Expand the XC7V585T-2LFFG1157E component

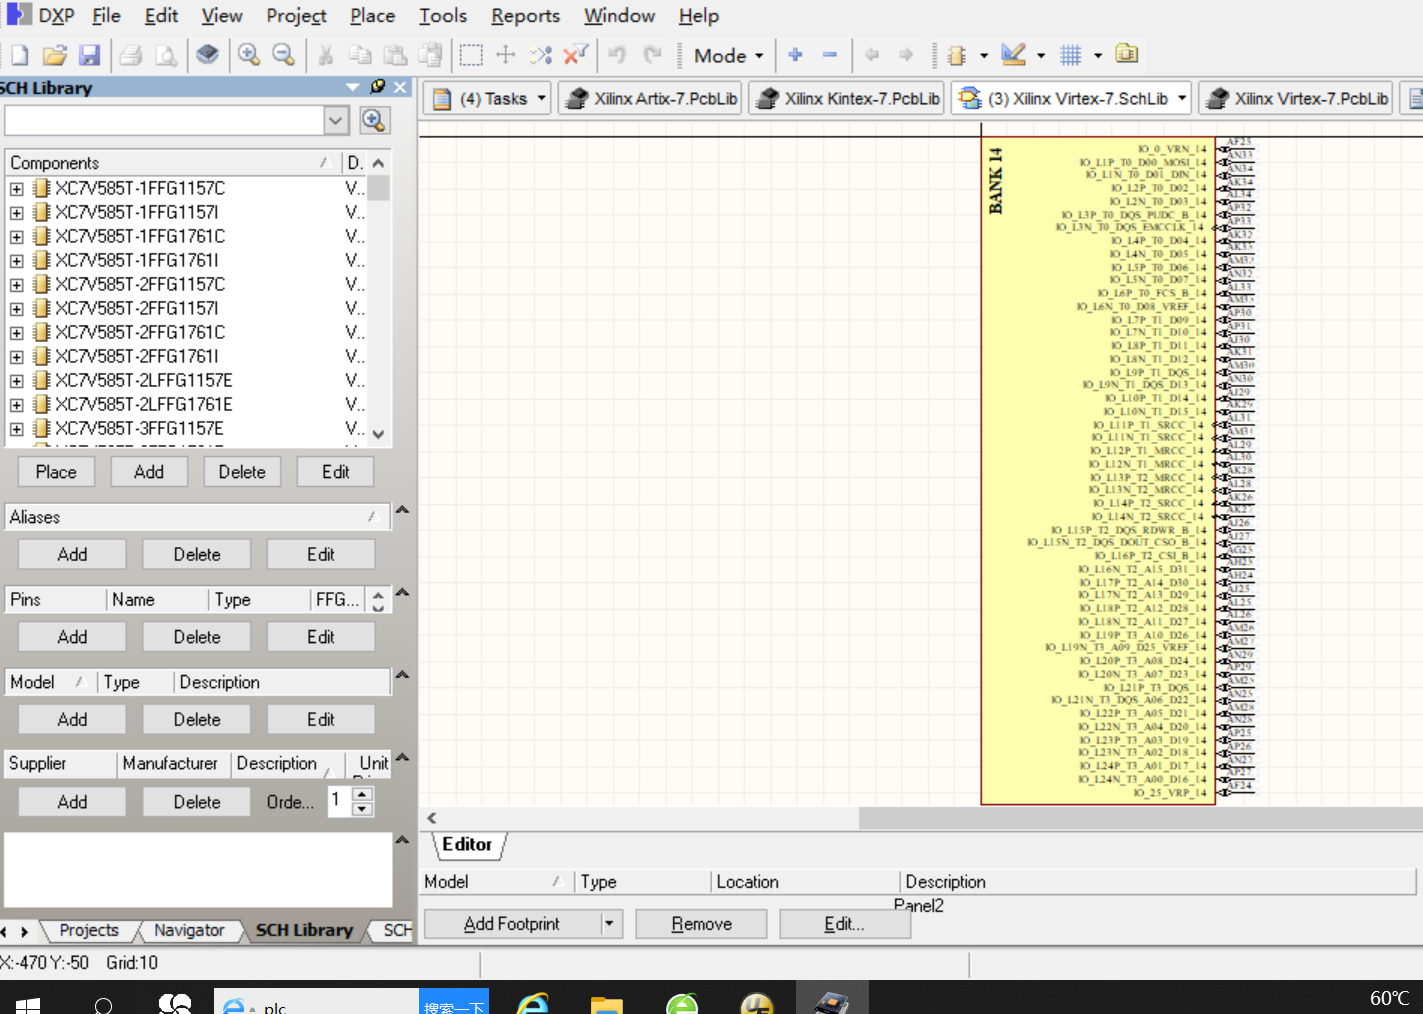pyautogui.click(x=17, y=380)
